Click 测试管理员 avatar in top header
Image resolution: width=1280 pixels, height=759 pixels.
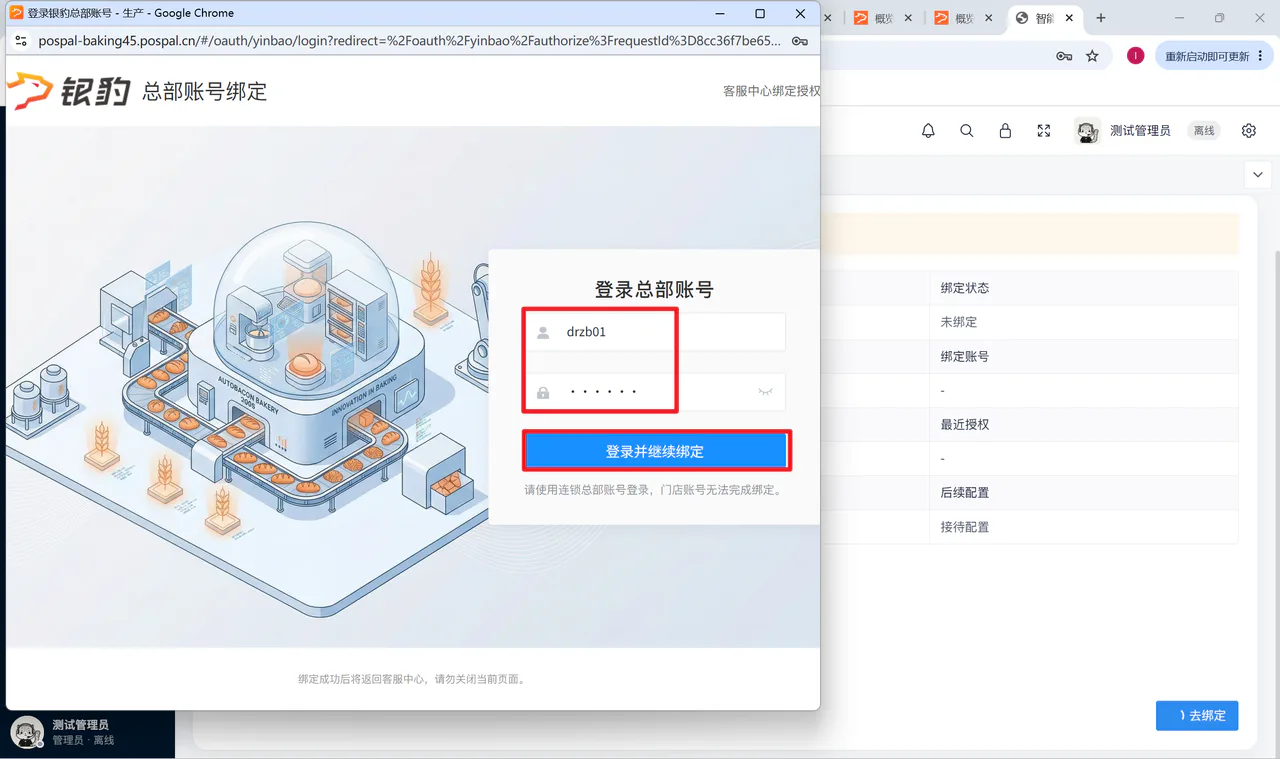coord(1087,131)
